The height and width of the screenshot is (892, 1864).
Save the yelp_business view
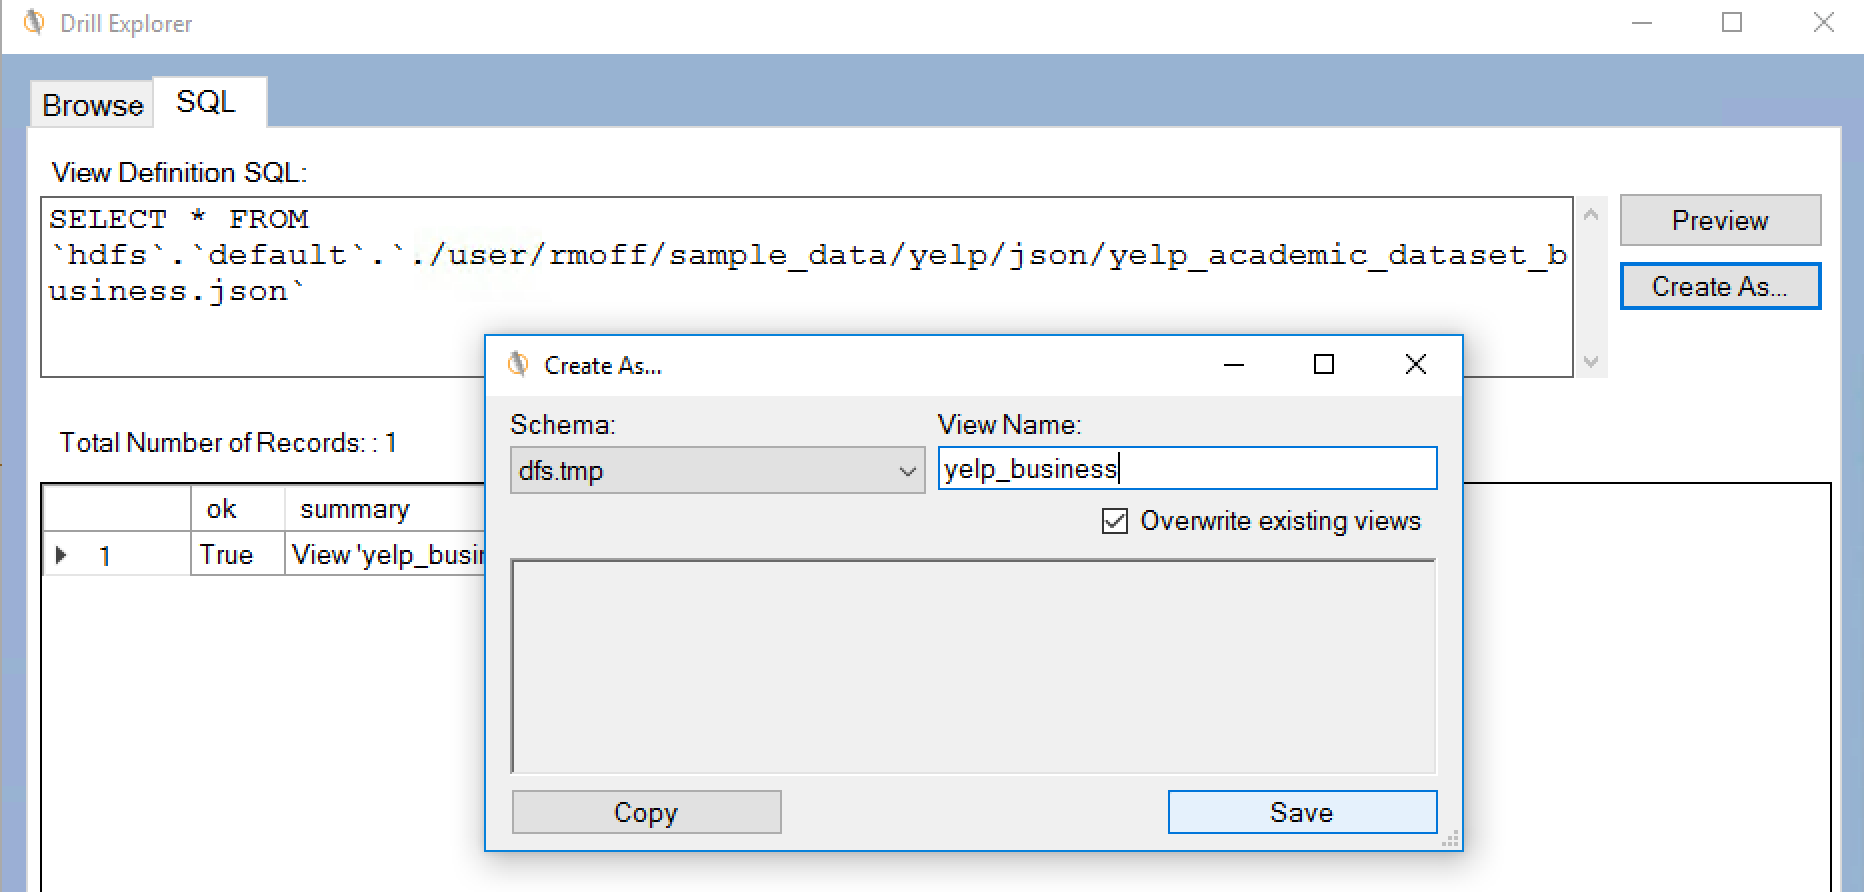pos(1301,812)
